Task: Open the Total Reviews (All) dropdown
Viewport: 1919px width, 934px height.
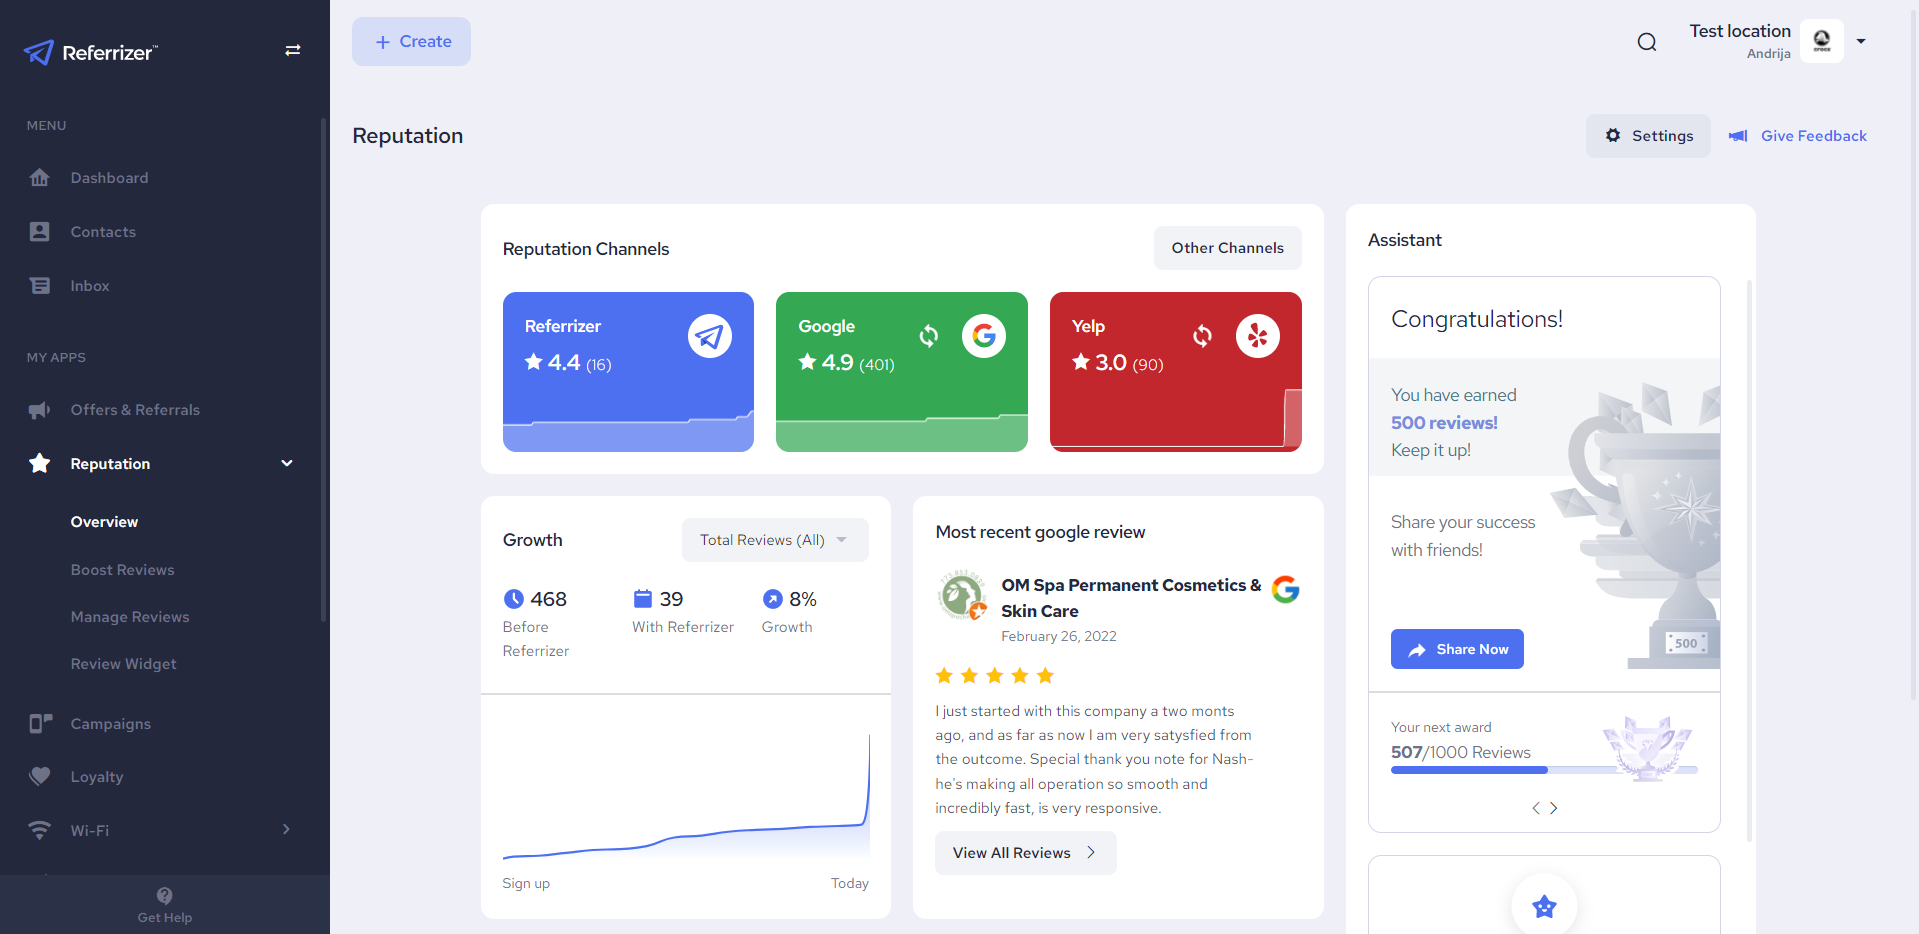Action: [775, 539]
